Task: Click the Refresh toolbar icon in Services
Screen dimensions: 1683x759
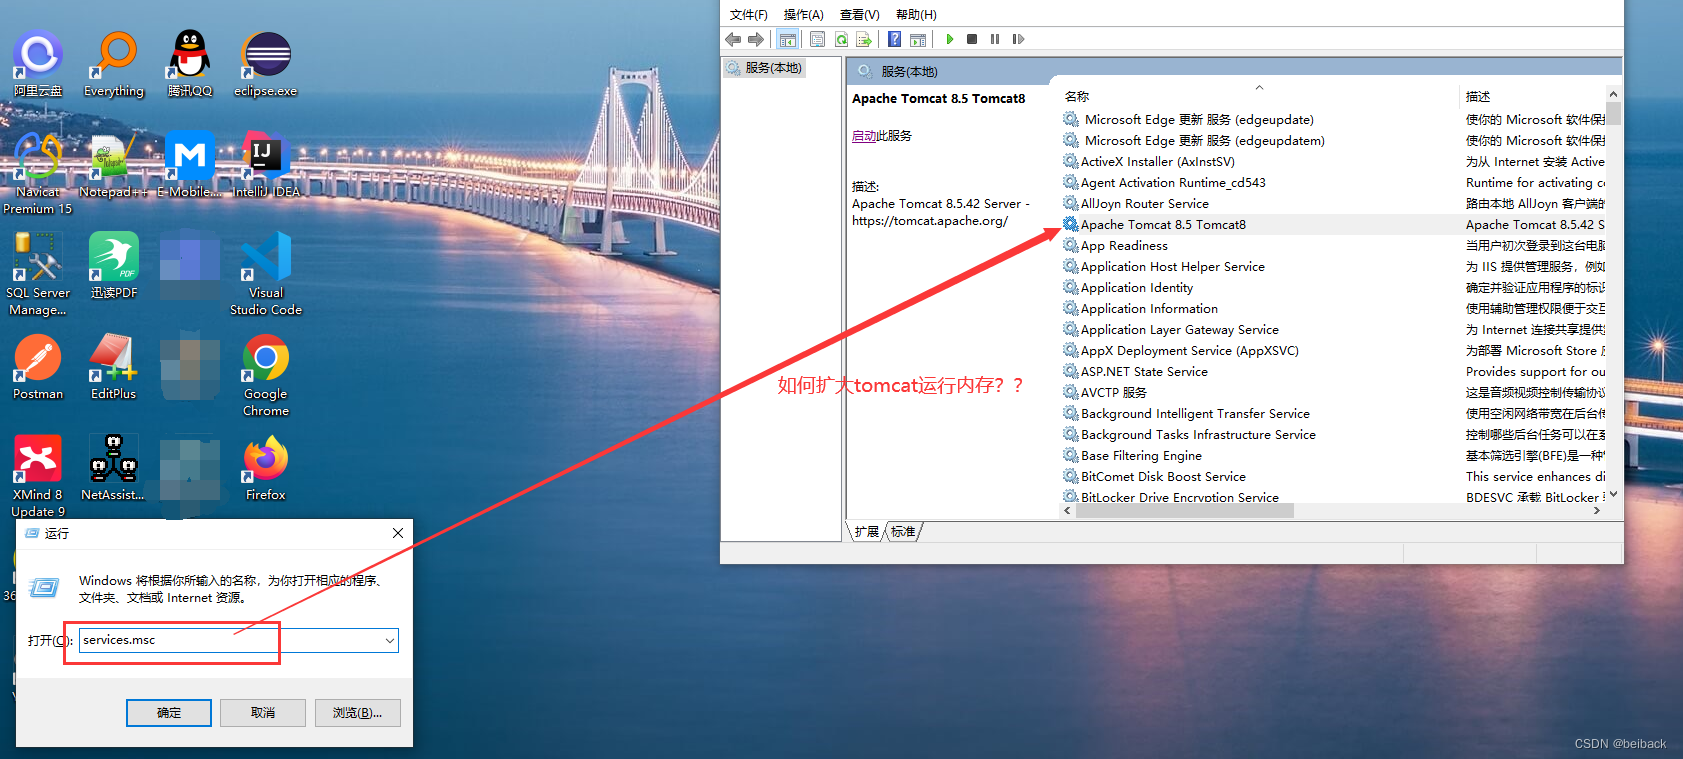Action: pos(841,39)
